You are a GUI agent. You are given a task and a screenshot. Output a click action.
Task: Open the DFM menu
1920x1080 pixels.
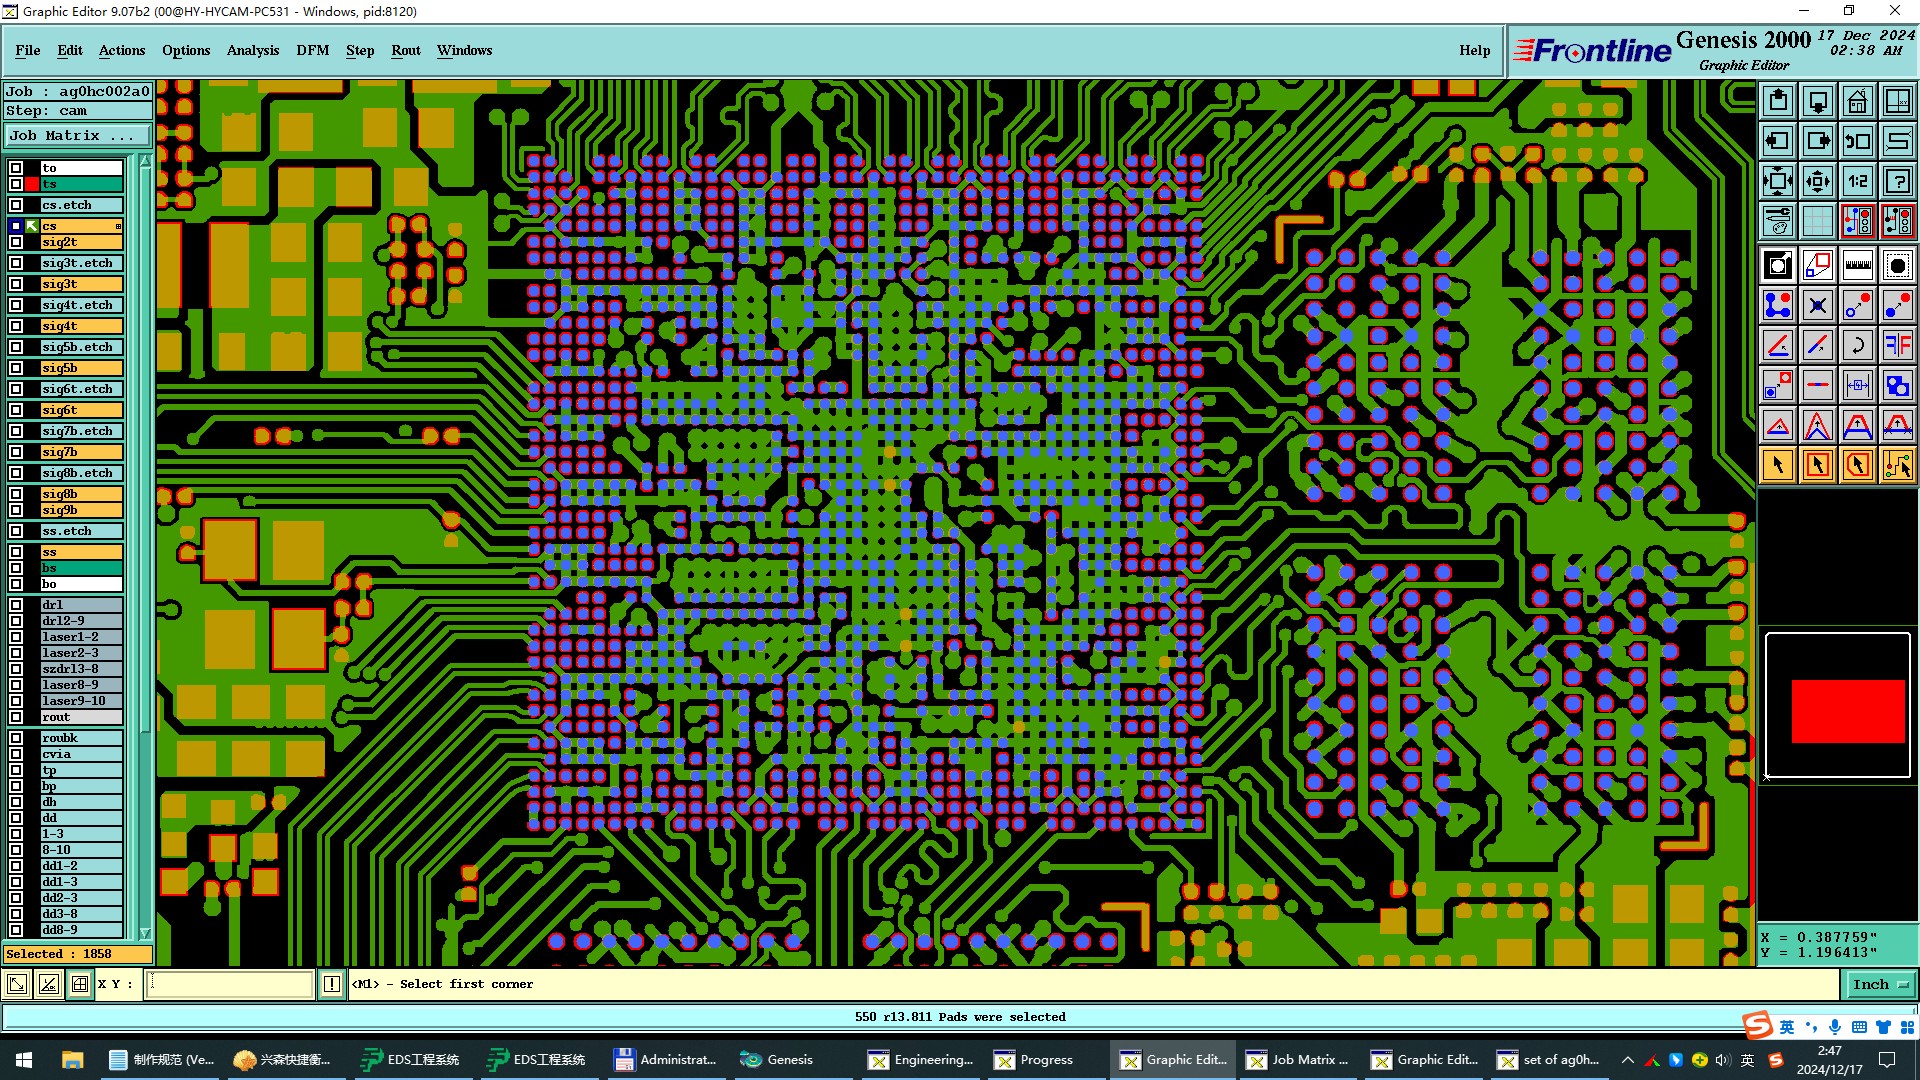[312, 50]
